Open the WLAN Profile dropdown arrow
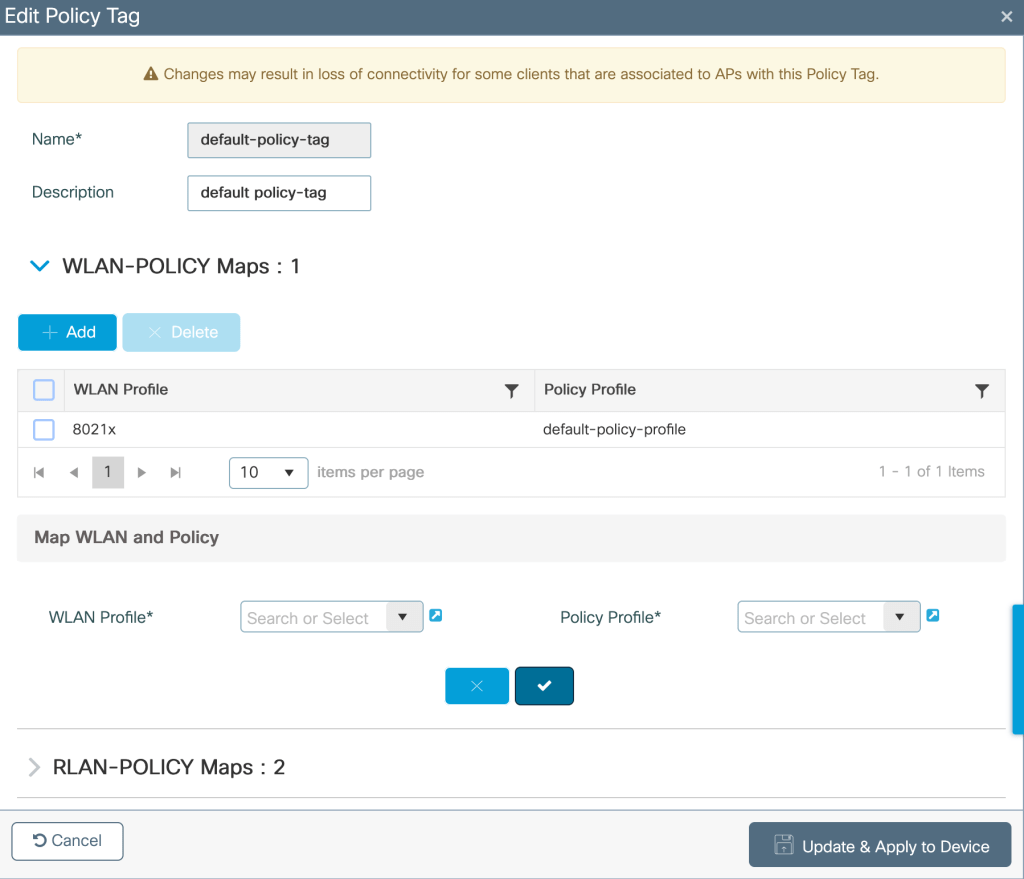 coord(403,617)
